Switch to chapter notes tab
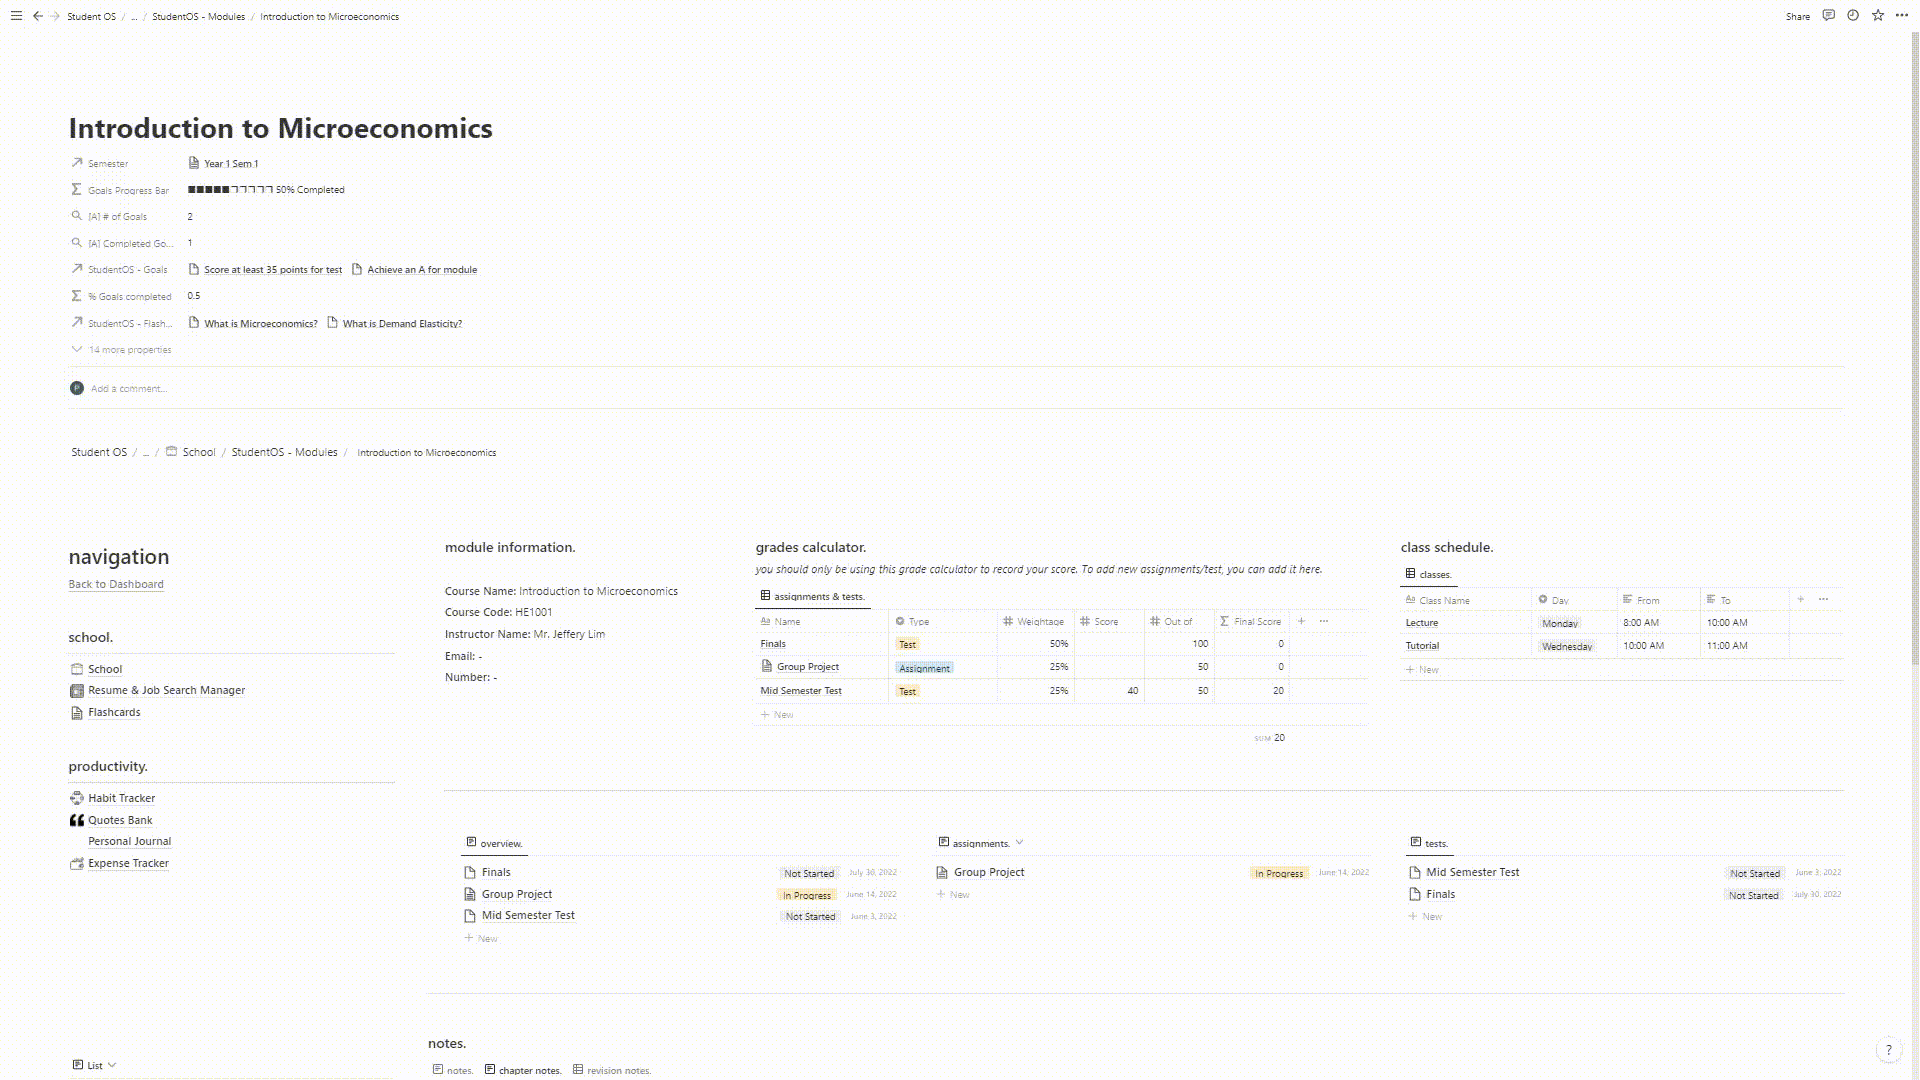This screenshot has width=1920, height=1080. click(x=529, y=1070)
